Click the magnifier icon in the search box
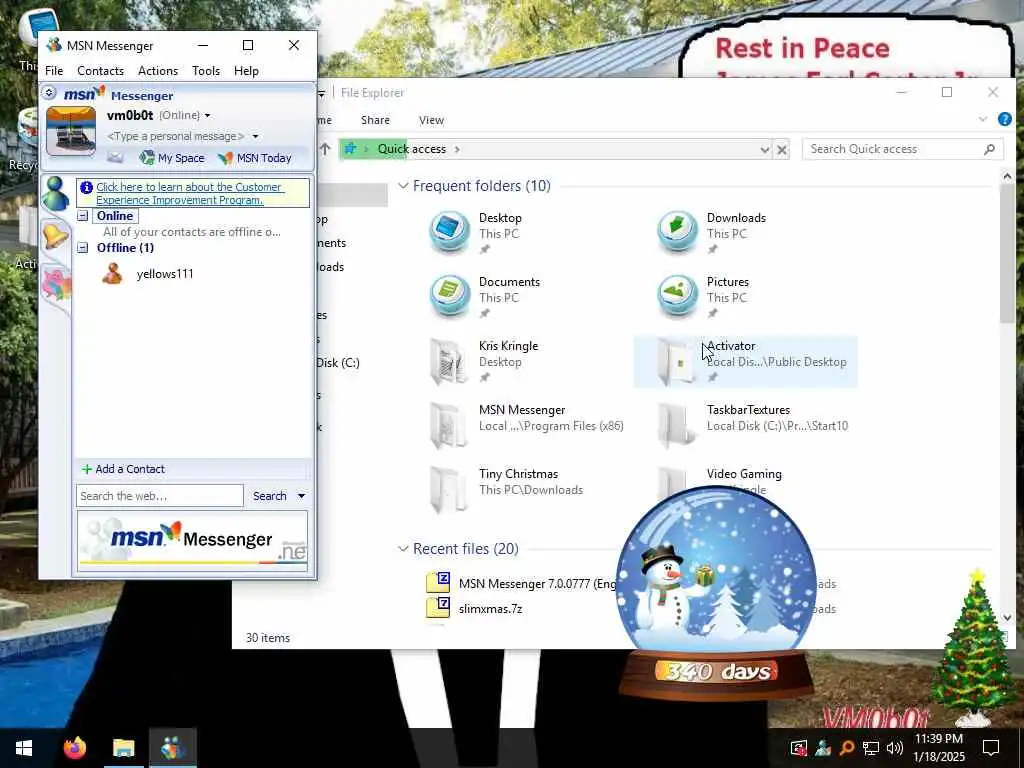The image size is (1024, 768). pyautogui.click(x=989, y=149)
